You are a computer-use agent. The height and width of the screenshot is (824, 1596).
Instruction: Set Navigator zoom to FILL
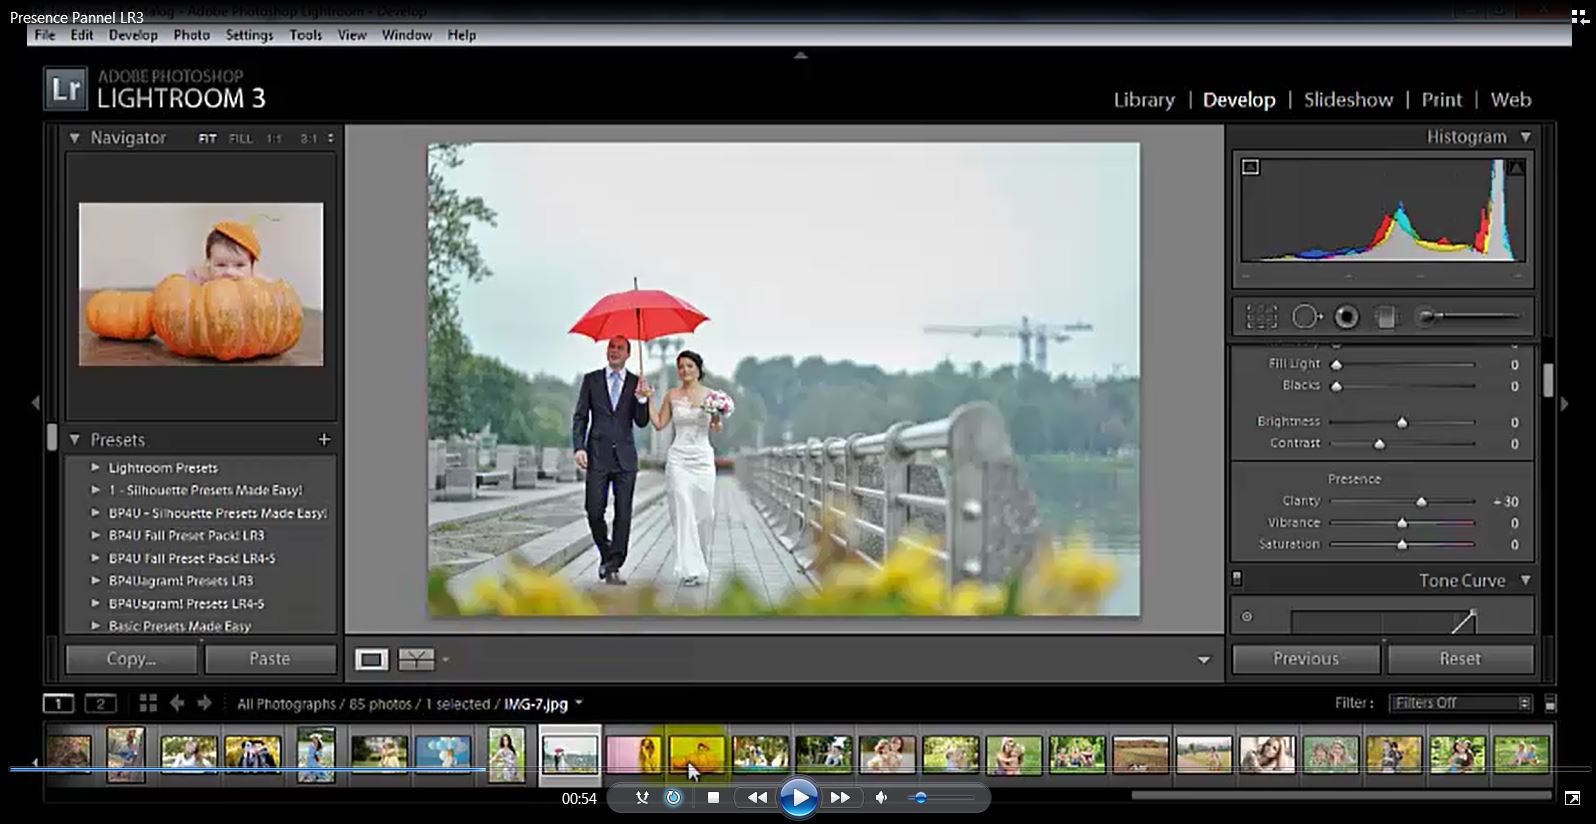point(241,139)
